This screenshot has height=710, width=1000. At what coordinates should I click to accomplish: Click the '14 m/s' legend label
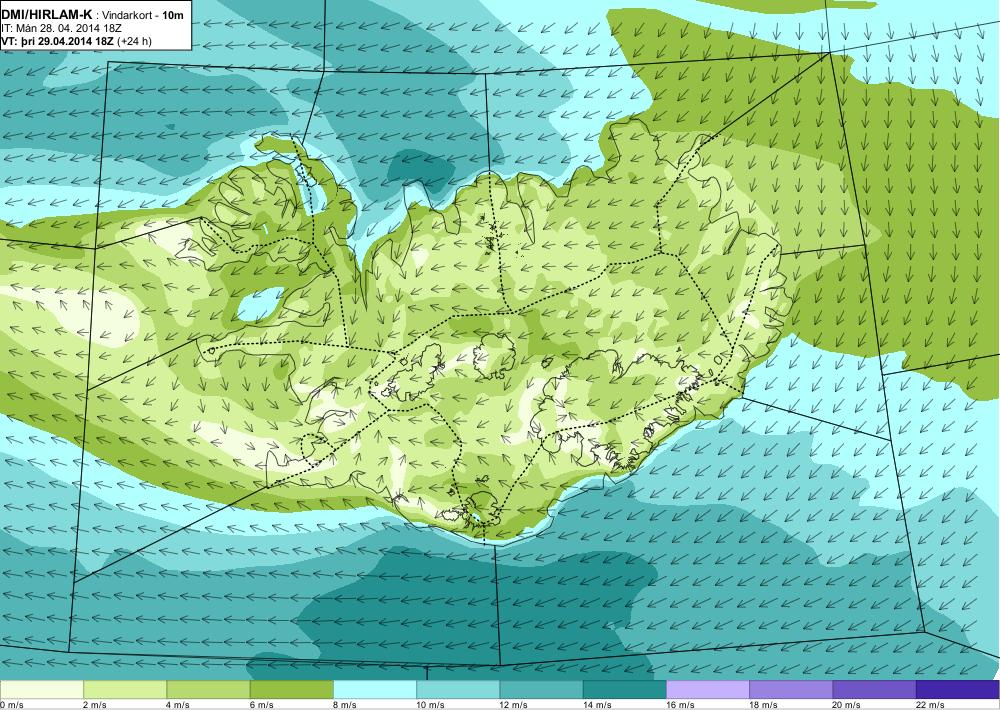point(597,705)
